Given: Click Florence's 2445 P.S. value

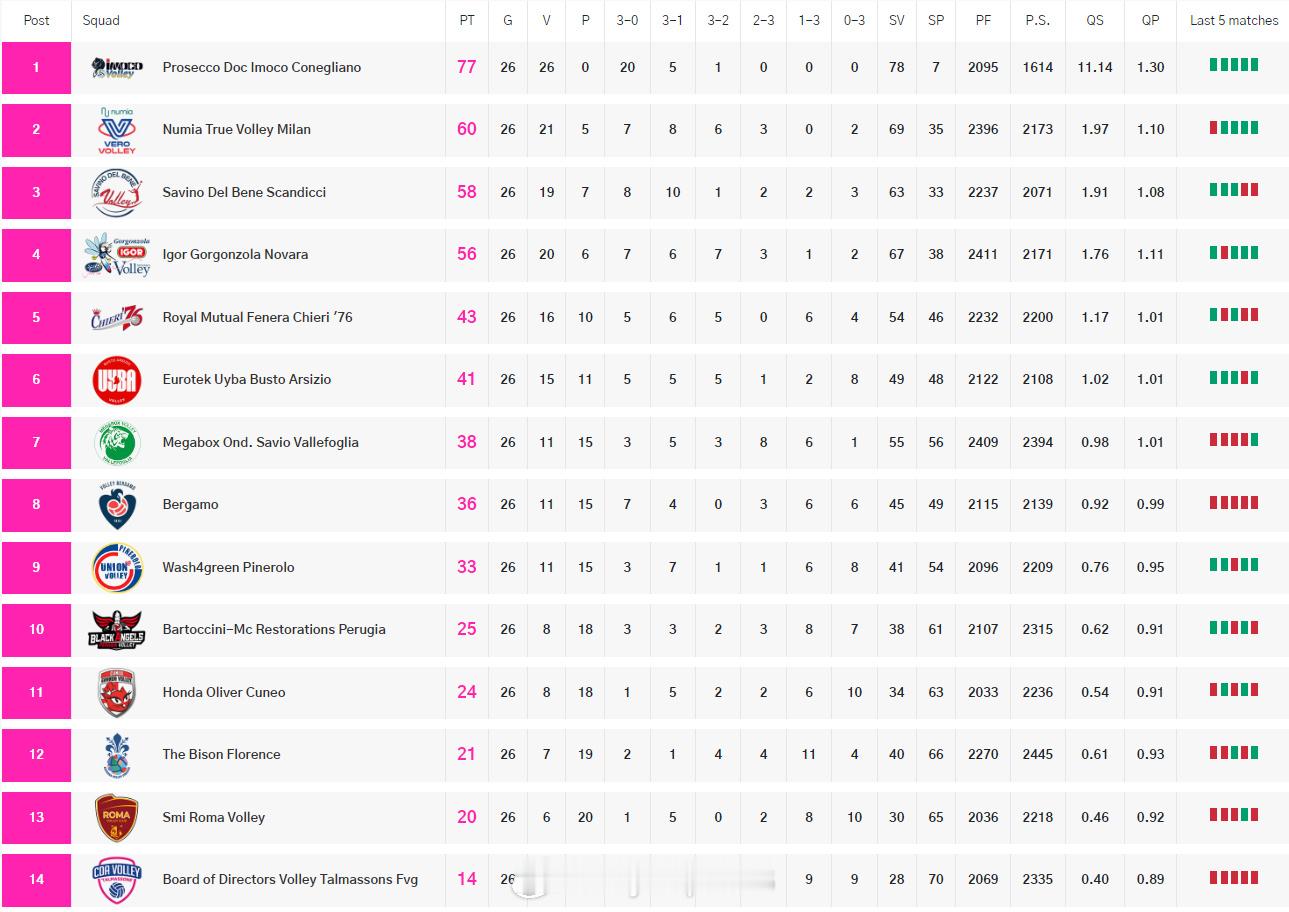Looking at the screenshot, I should coord(1038,754).
